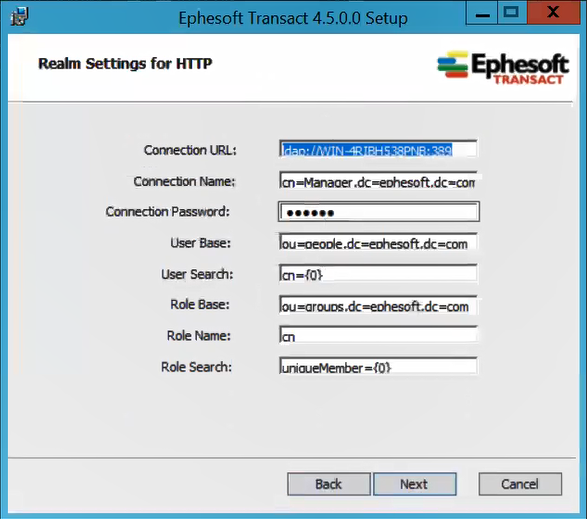This screenshot has width=587, height=519.
Task: Edit the User Search field
Action: click(378, 274)
